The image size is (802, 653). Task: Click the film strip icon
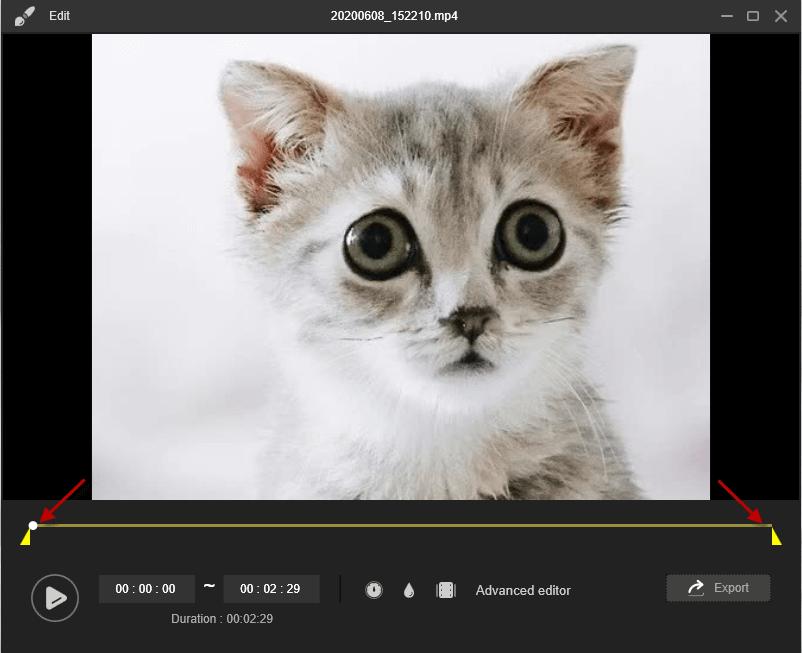coord(446,590)
